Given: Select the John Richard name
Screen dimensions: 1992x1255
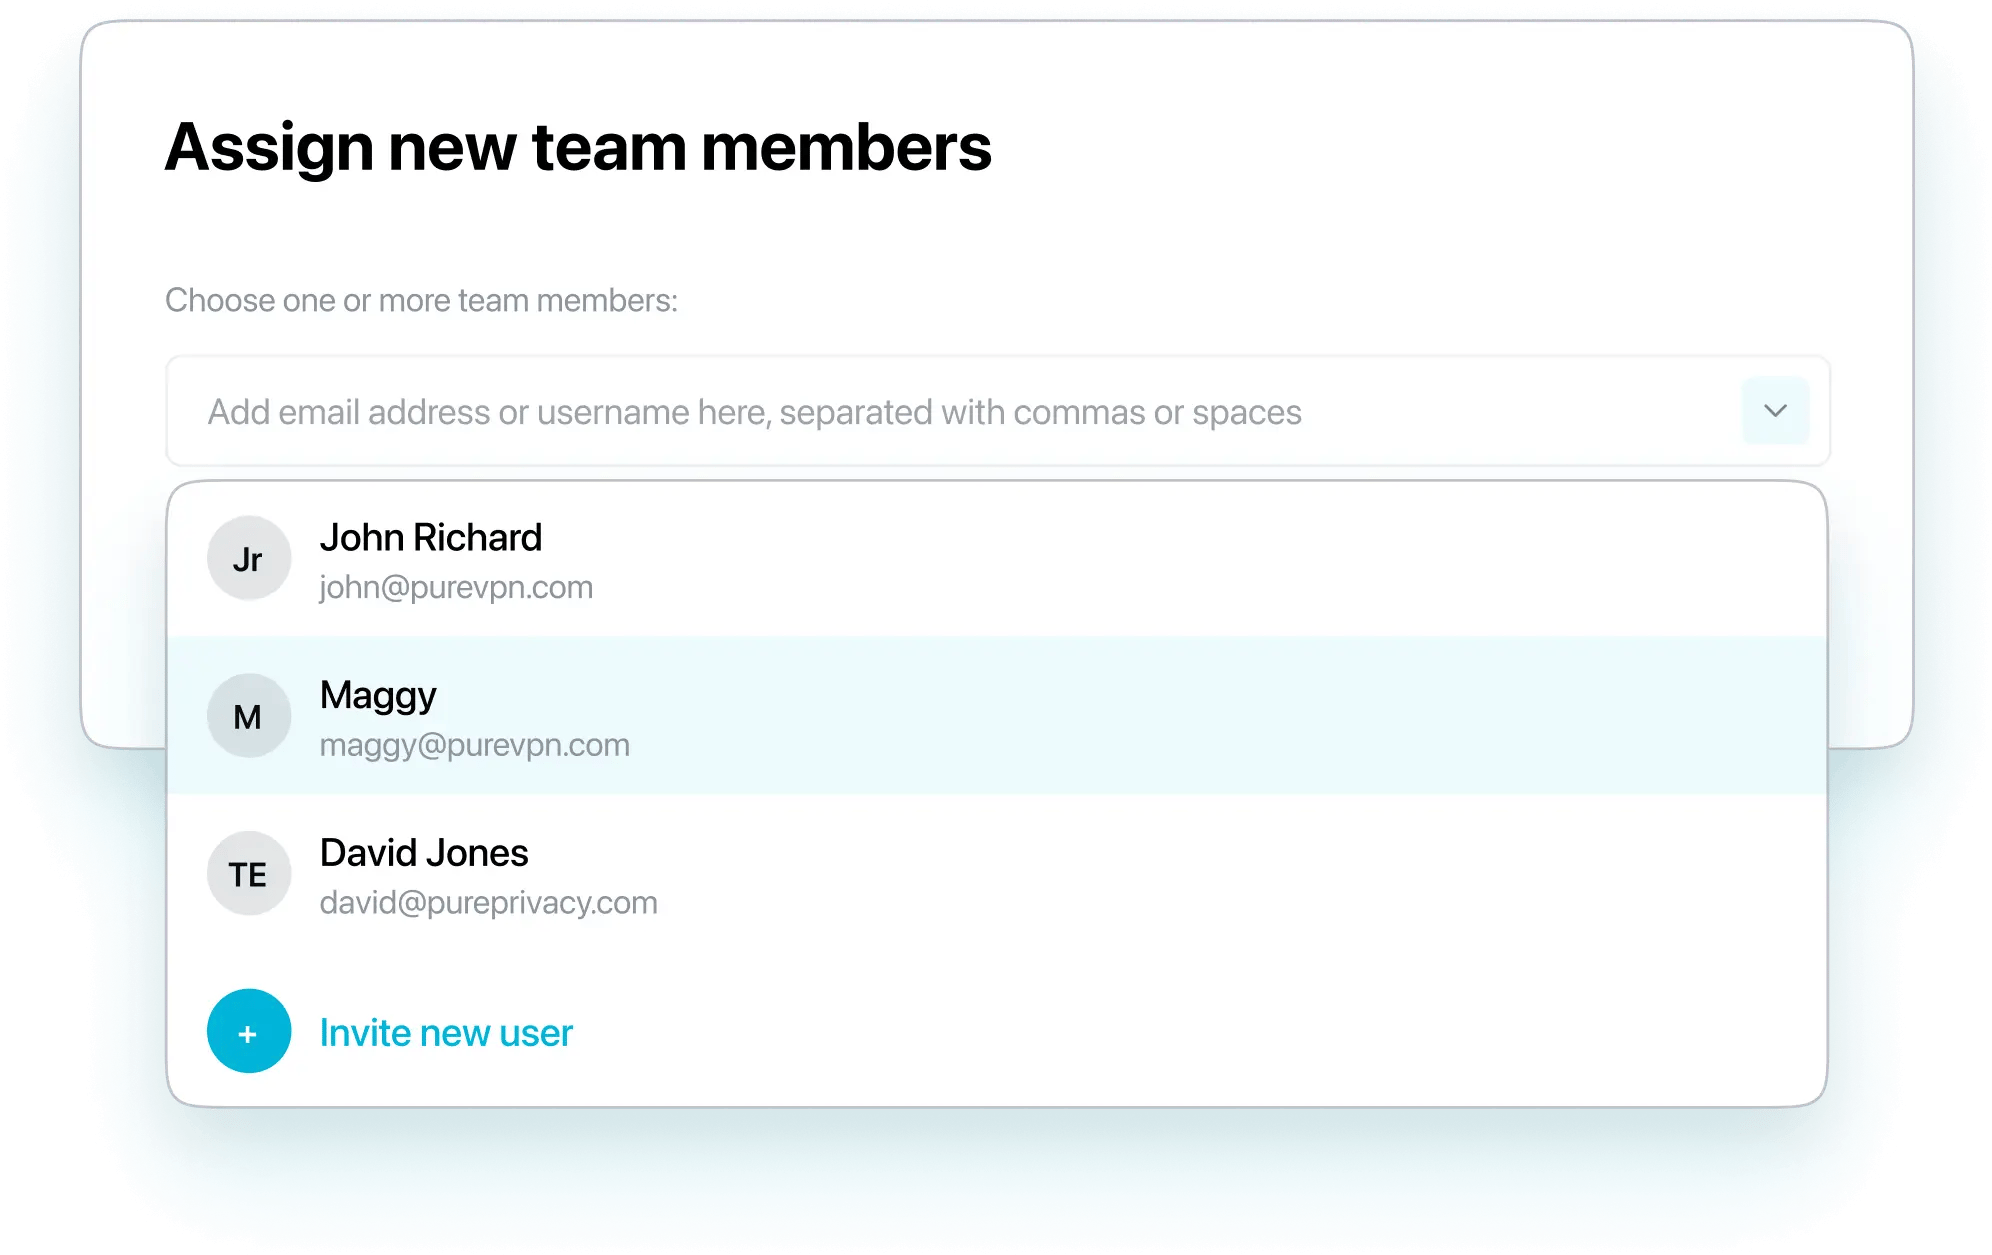Looking at the screenshot, I should (x=430, y=538).
